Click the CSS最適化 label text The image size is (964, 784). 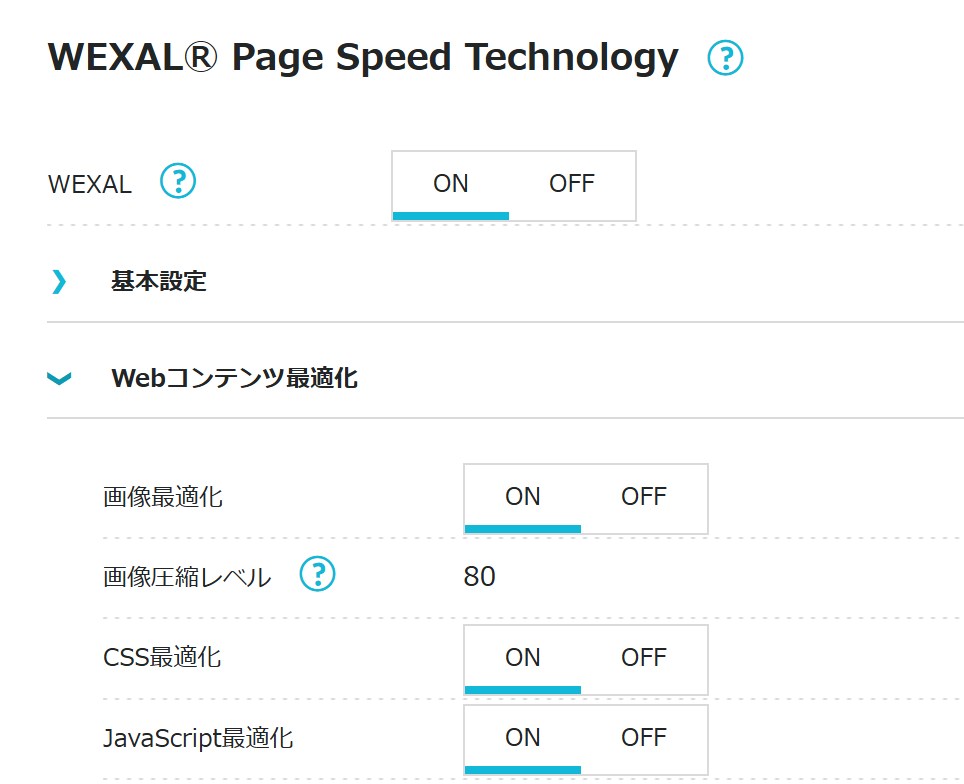pyautogui.click(x=162, y=658)
